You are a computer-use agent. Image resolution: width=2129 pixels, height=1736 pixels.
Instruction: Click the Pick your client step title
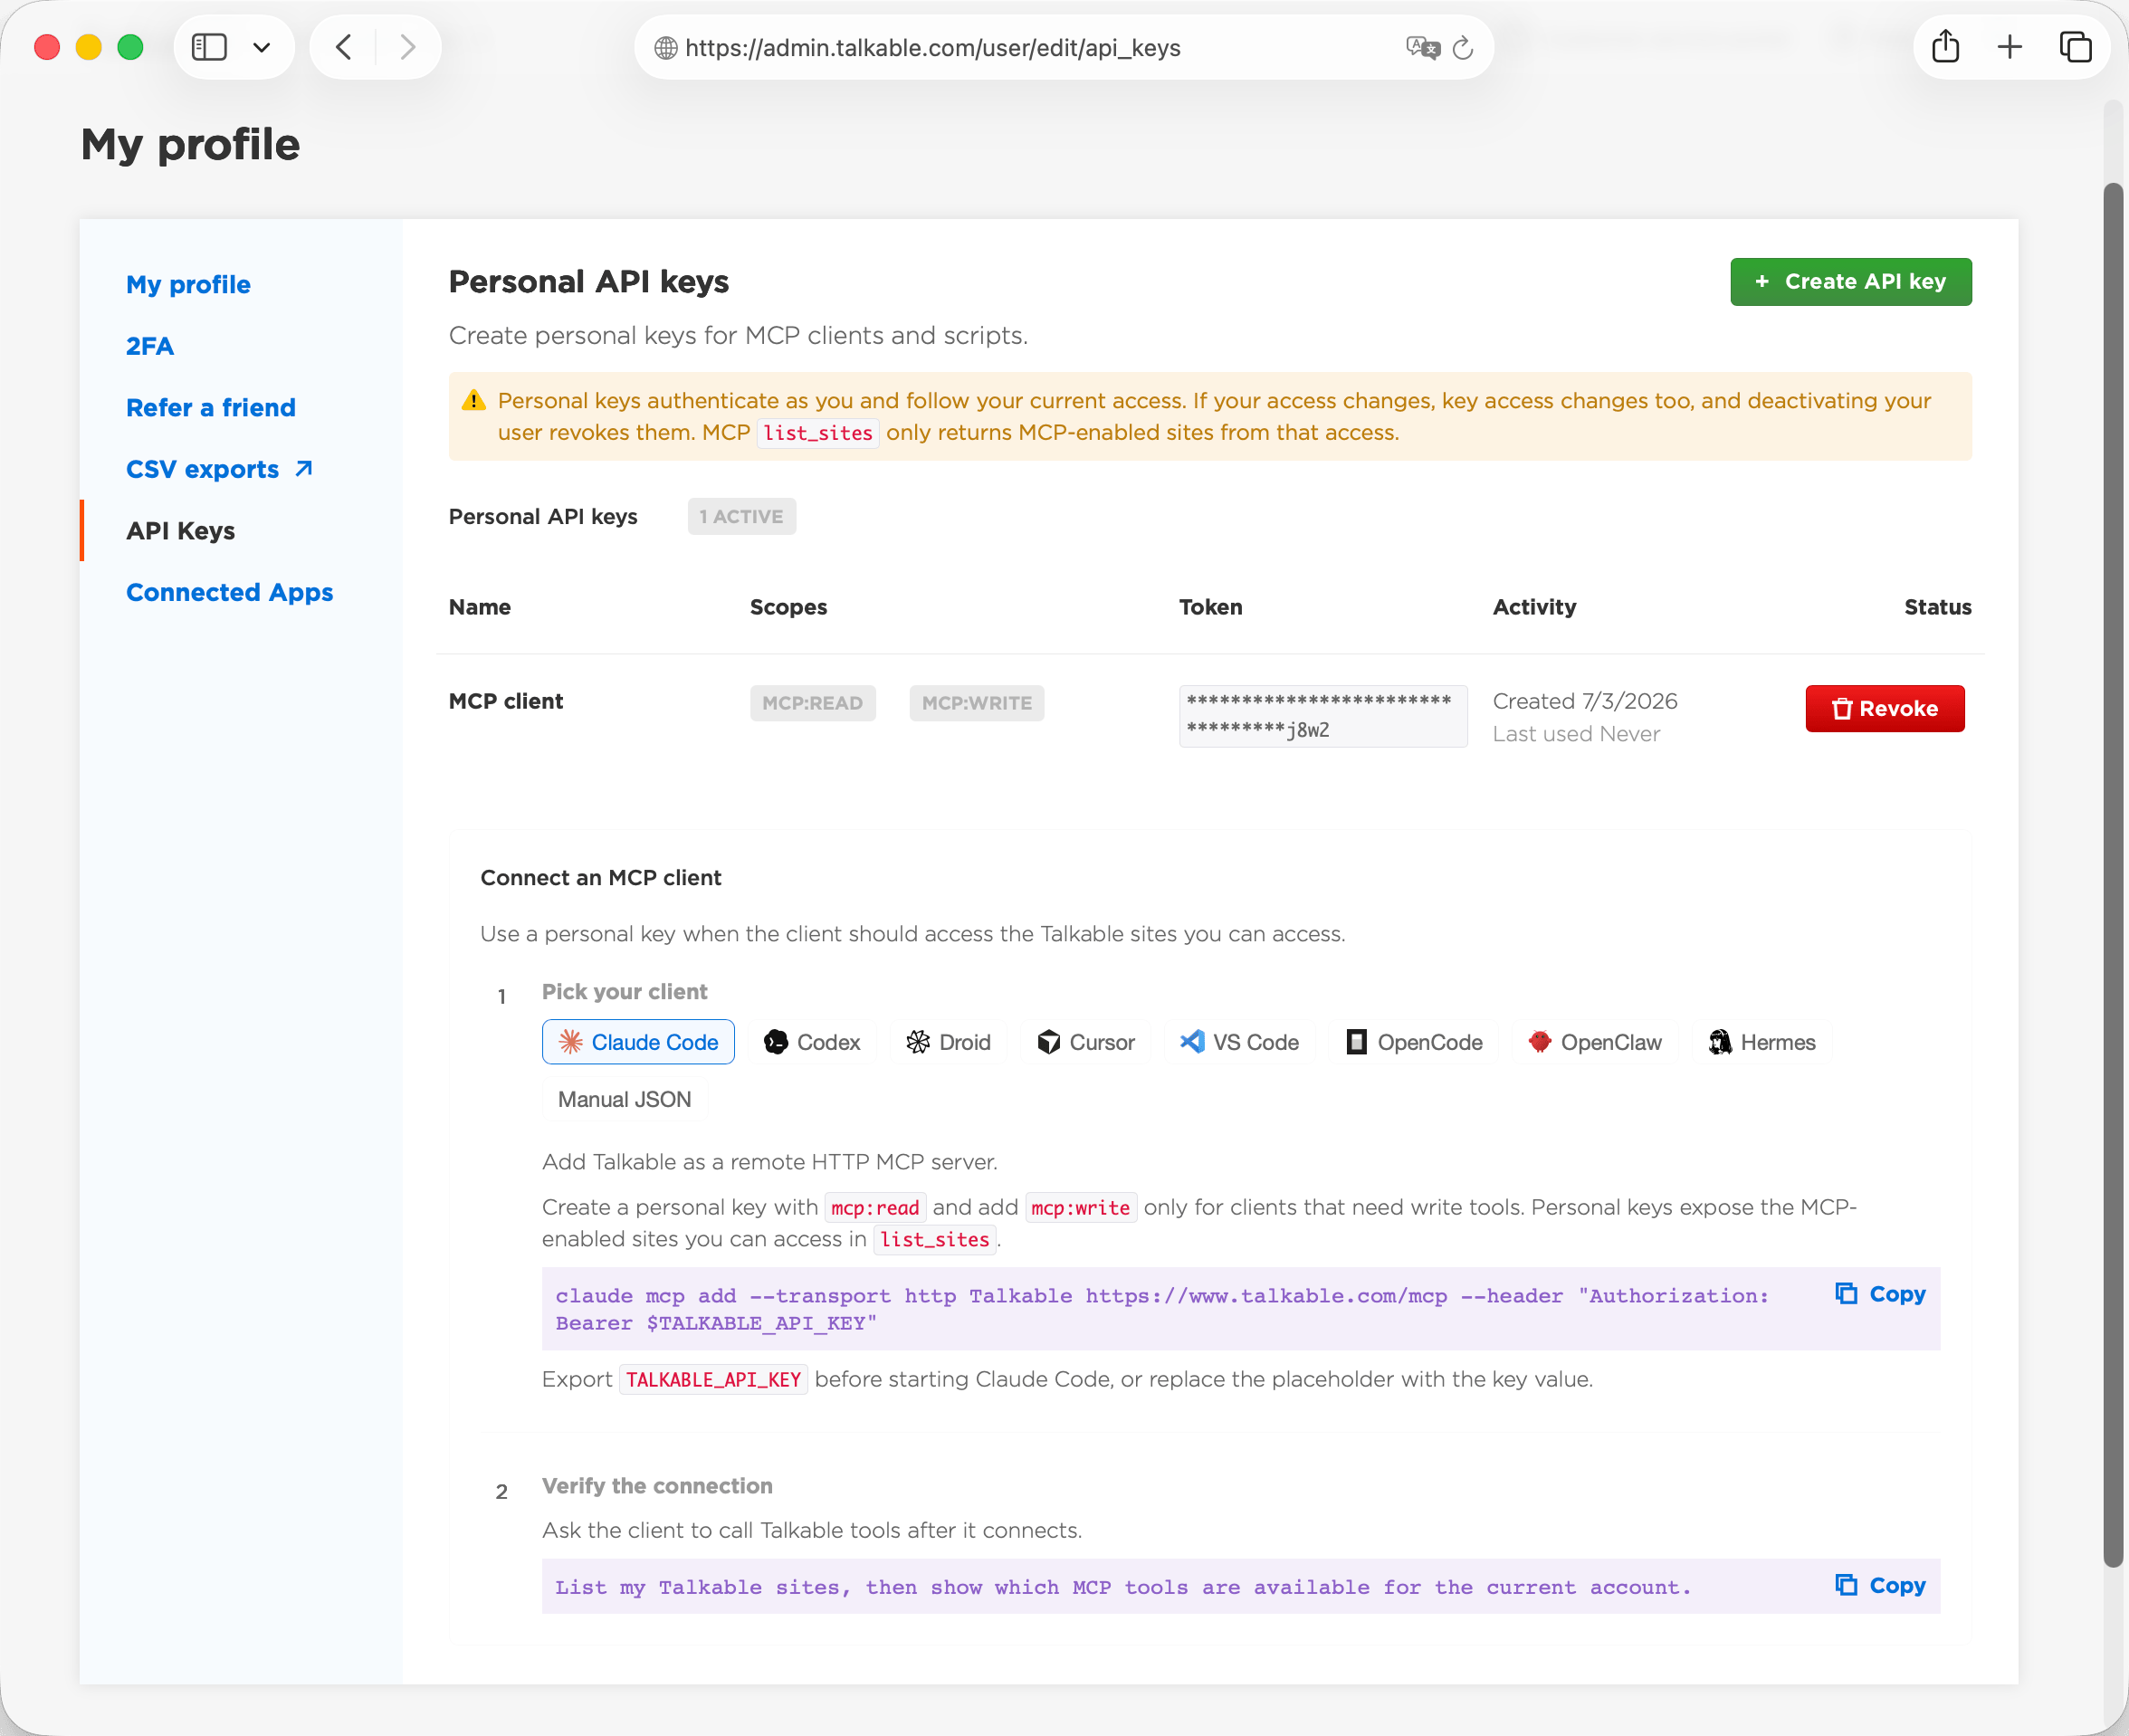pos(624,991)
